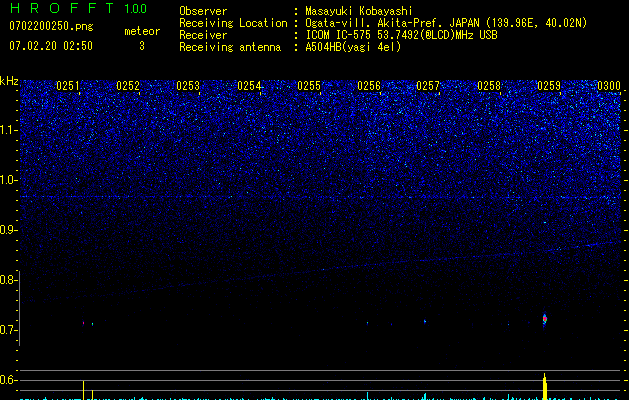The height and width of the screenshot is (400, 629).
Task: Click the 0257 time marker
Action: coord(428,86)
